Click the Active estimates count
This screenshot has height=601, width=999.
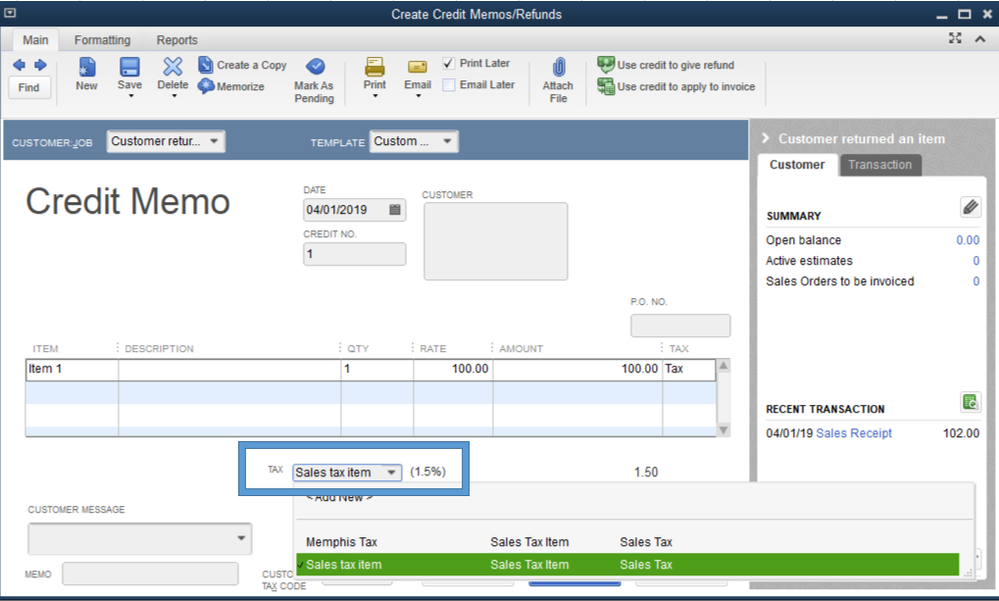975,261
